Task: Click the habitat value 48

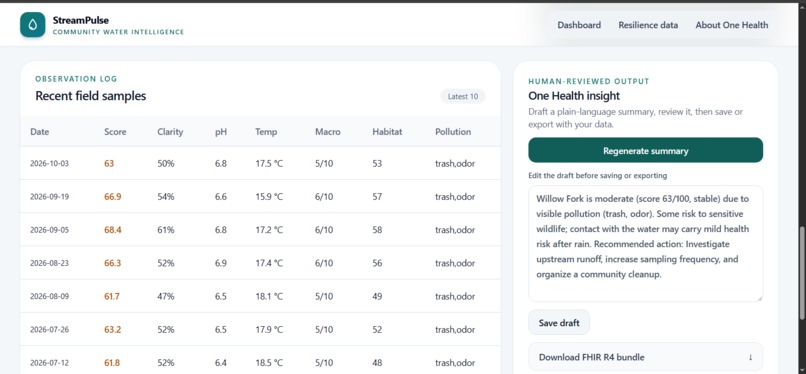Action: [x=377, y=363]
